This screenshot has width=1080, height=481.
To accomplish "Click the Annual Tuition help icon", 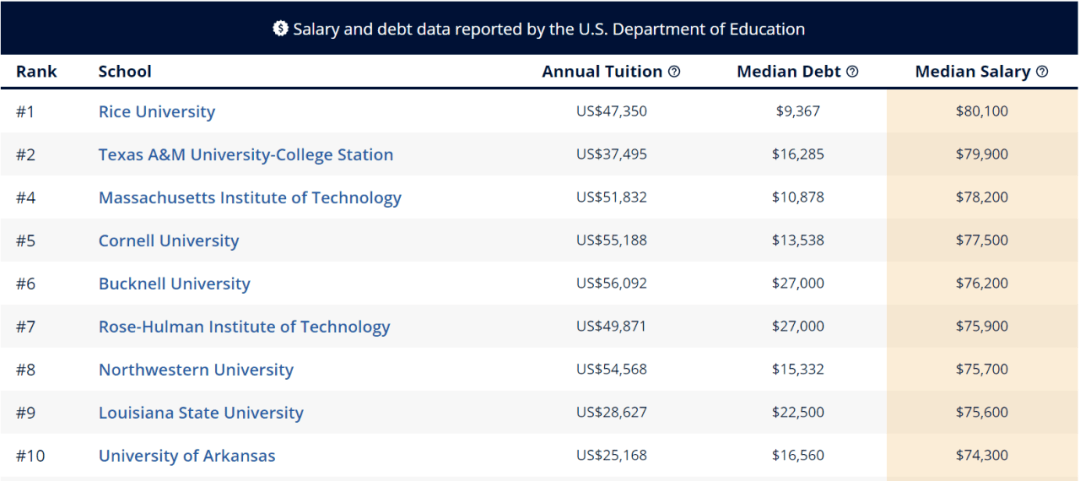I will (674, 72).
